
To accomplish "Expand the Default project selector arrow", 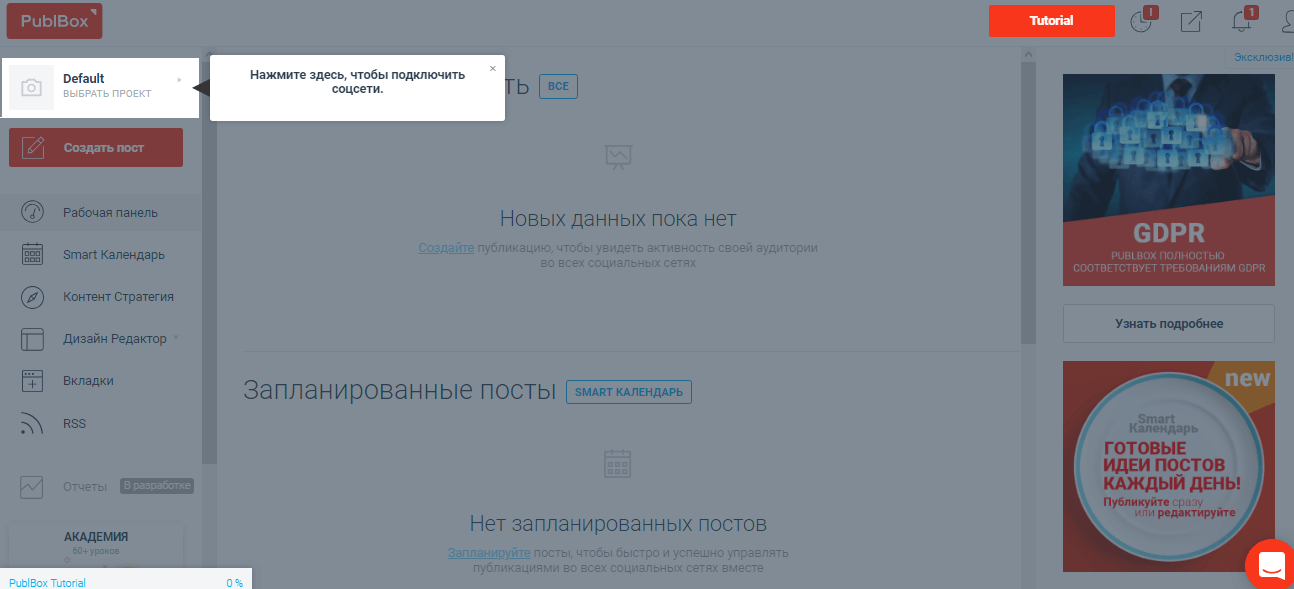I will 180,80.
